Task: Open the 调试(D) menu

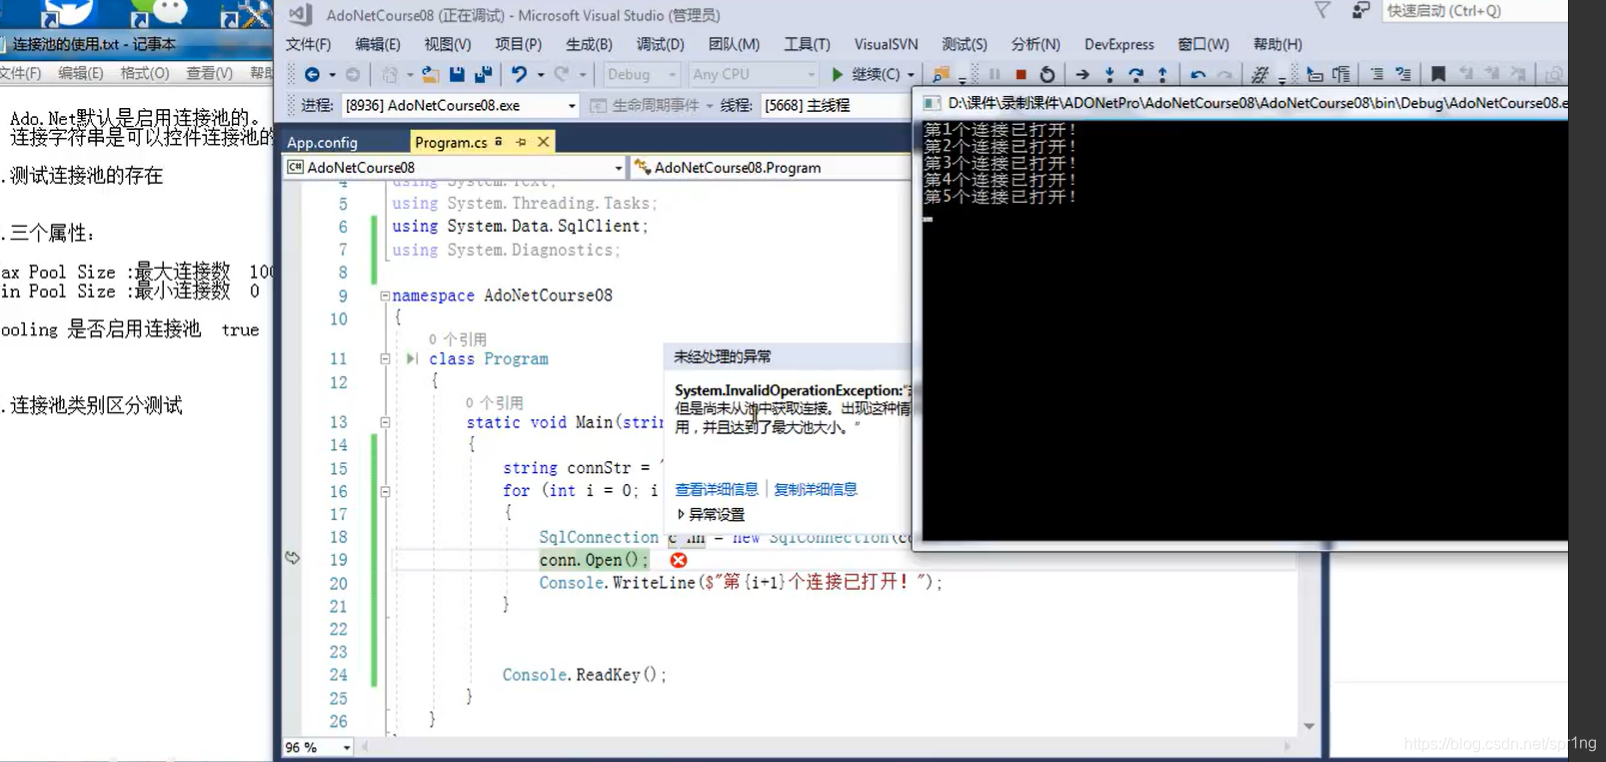Action: click(660, 44)
